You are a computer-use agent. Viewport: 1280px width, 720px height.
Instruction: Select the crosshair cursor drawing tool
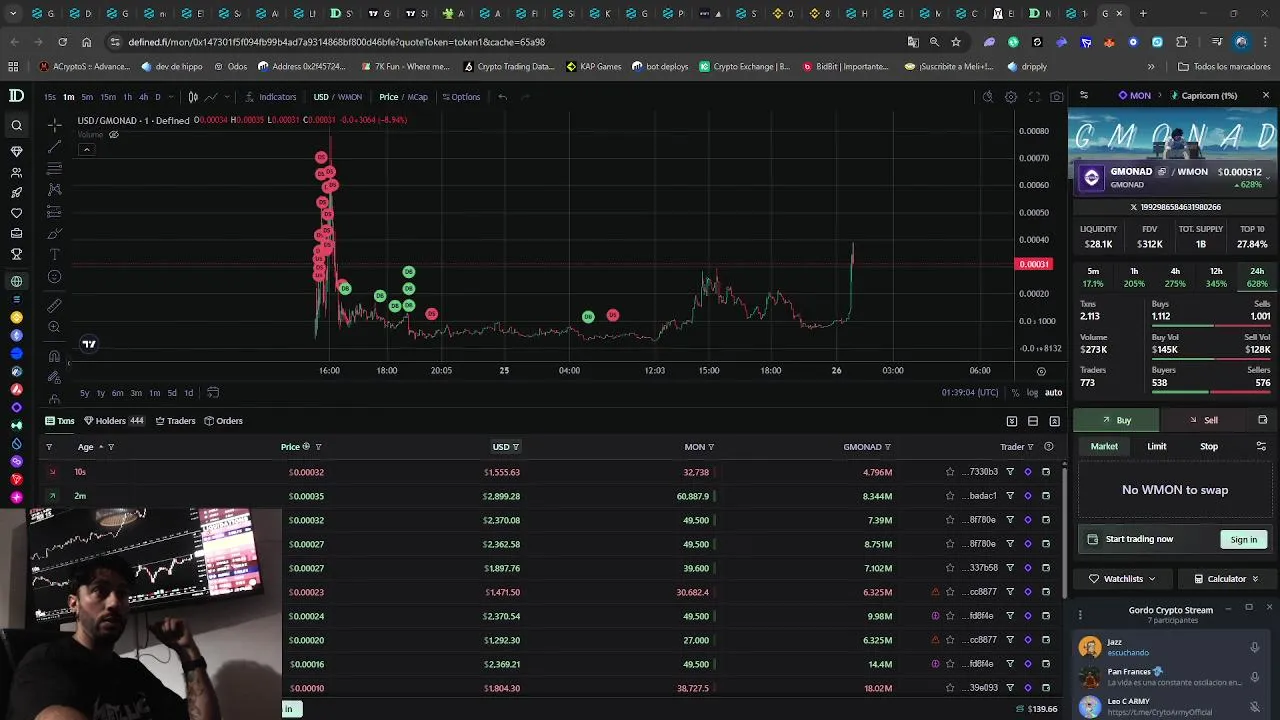point(54,125)
